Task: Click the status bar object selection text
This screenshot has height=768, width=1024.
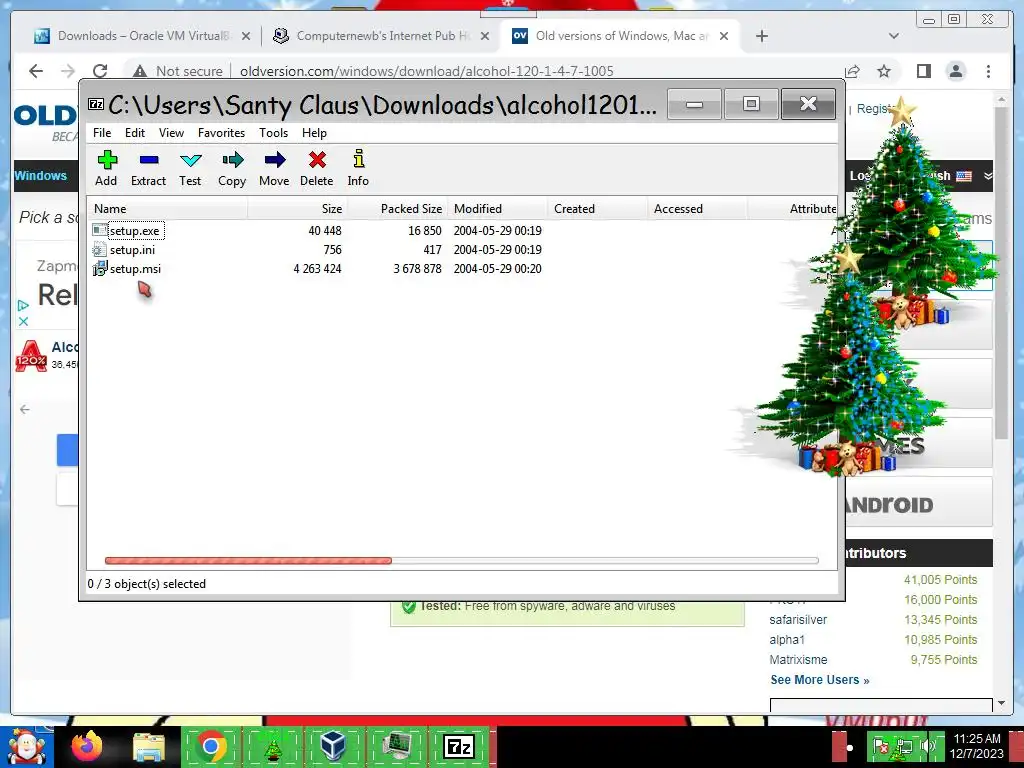Action: [x=146, y=584]
